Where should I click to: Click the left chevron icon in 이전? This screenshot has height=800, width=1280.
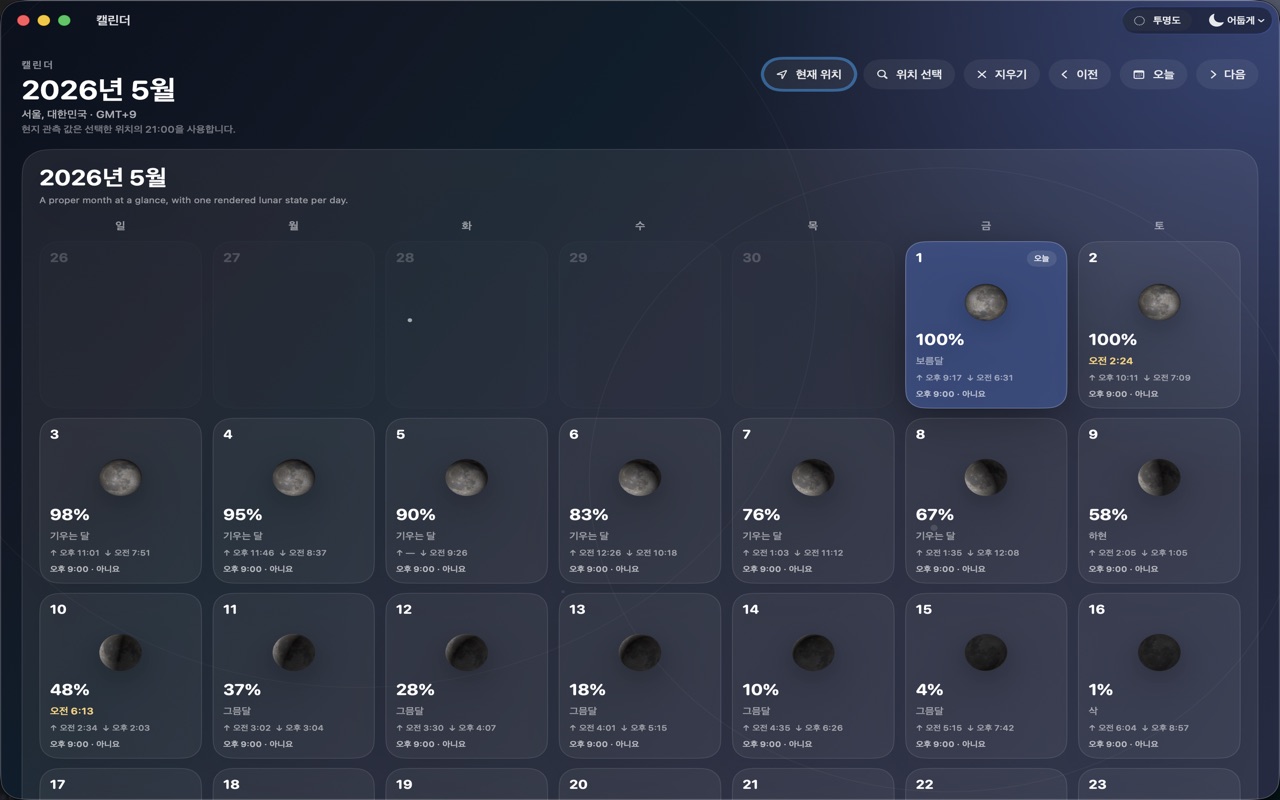pos(1064,75)
